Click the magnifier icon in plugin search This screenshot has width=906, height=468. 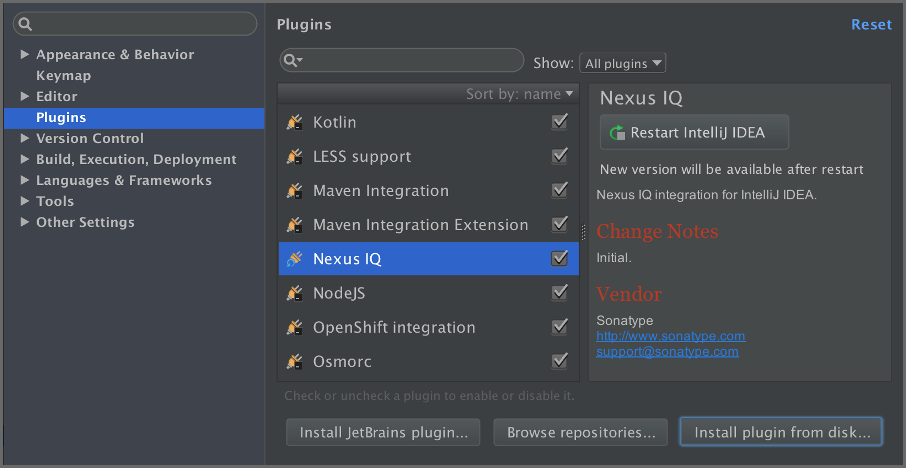(x=293, y=60)
